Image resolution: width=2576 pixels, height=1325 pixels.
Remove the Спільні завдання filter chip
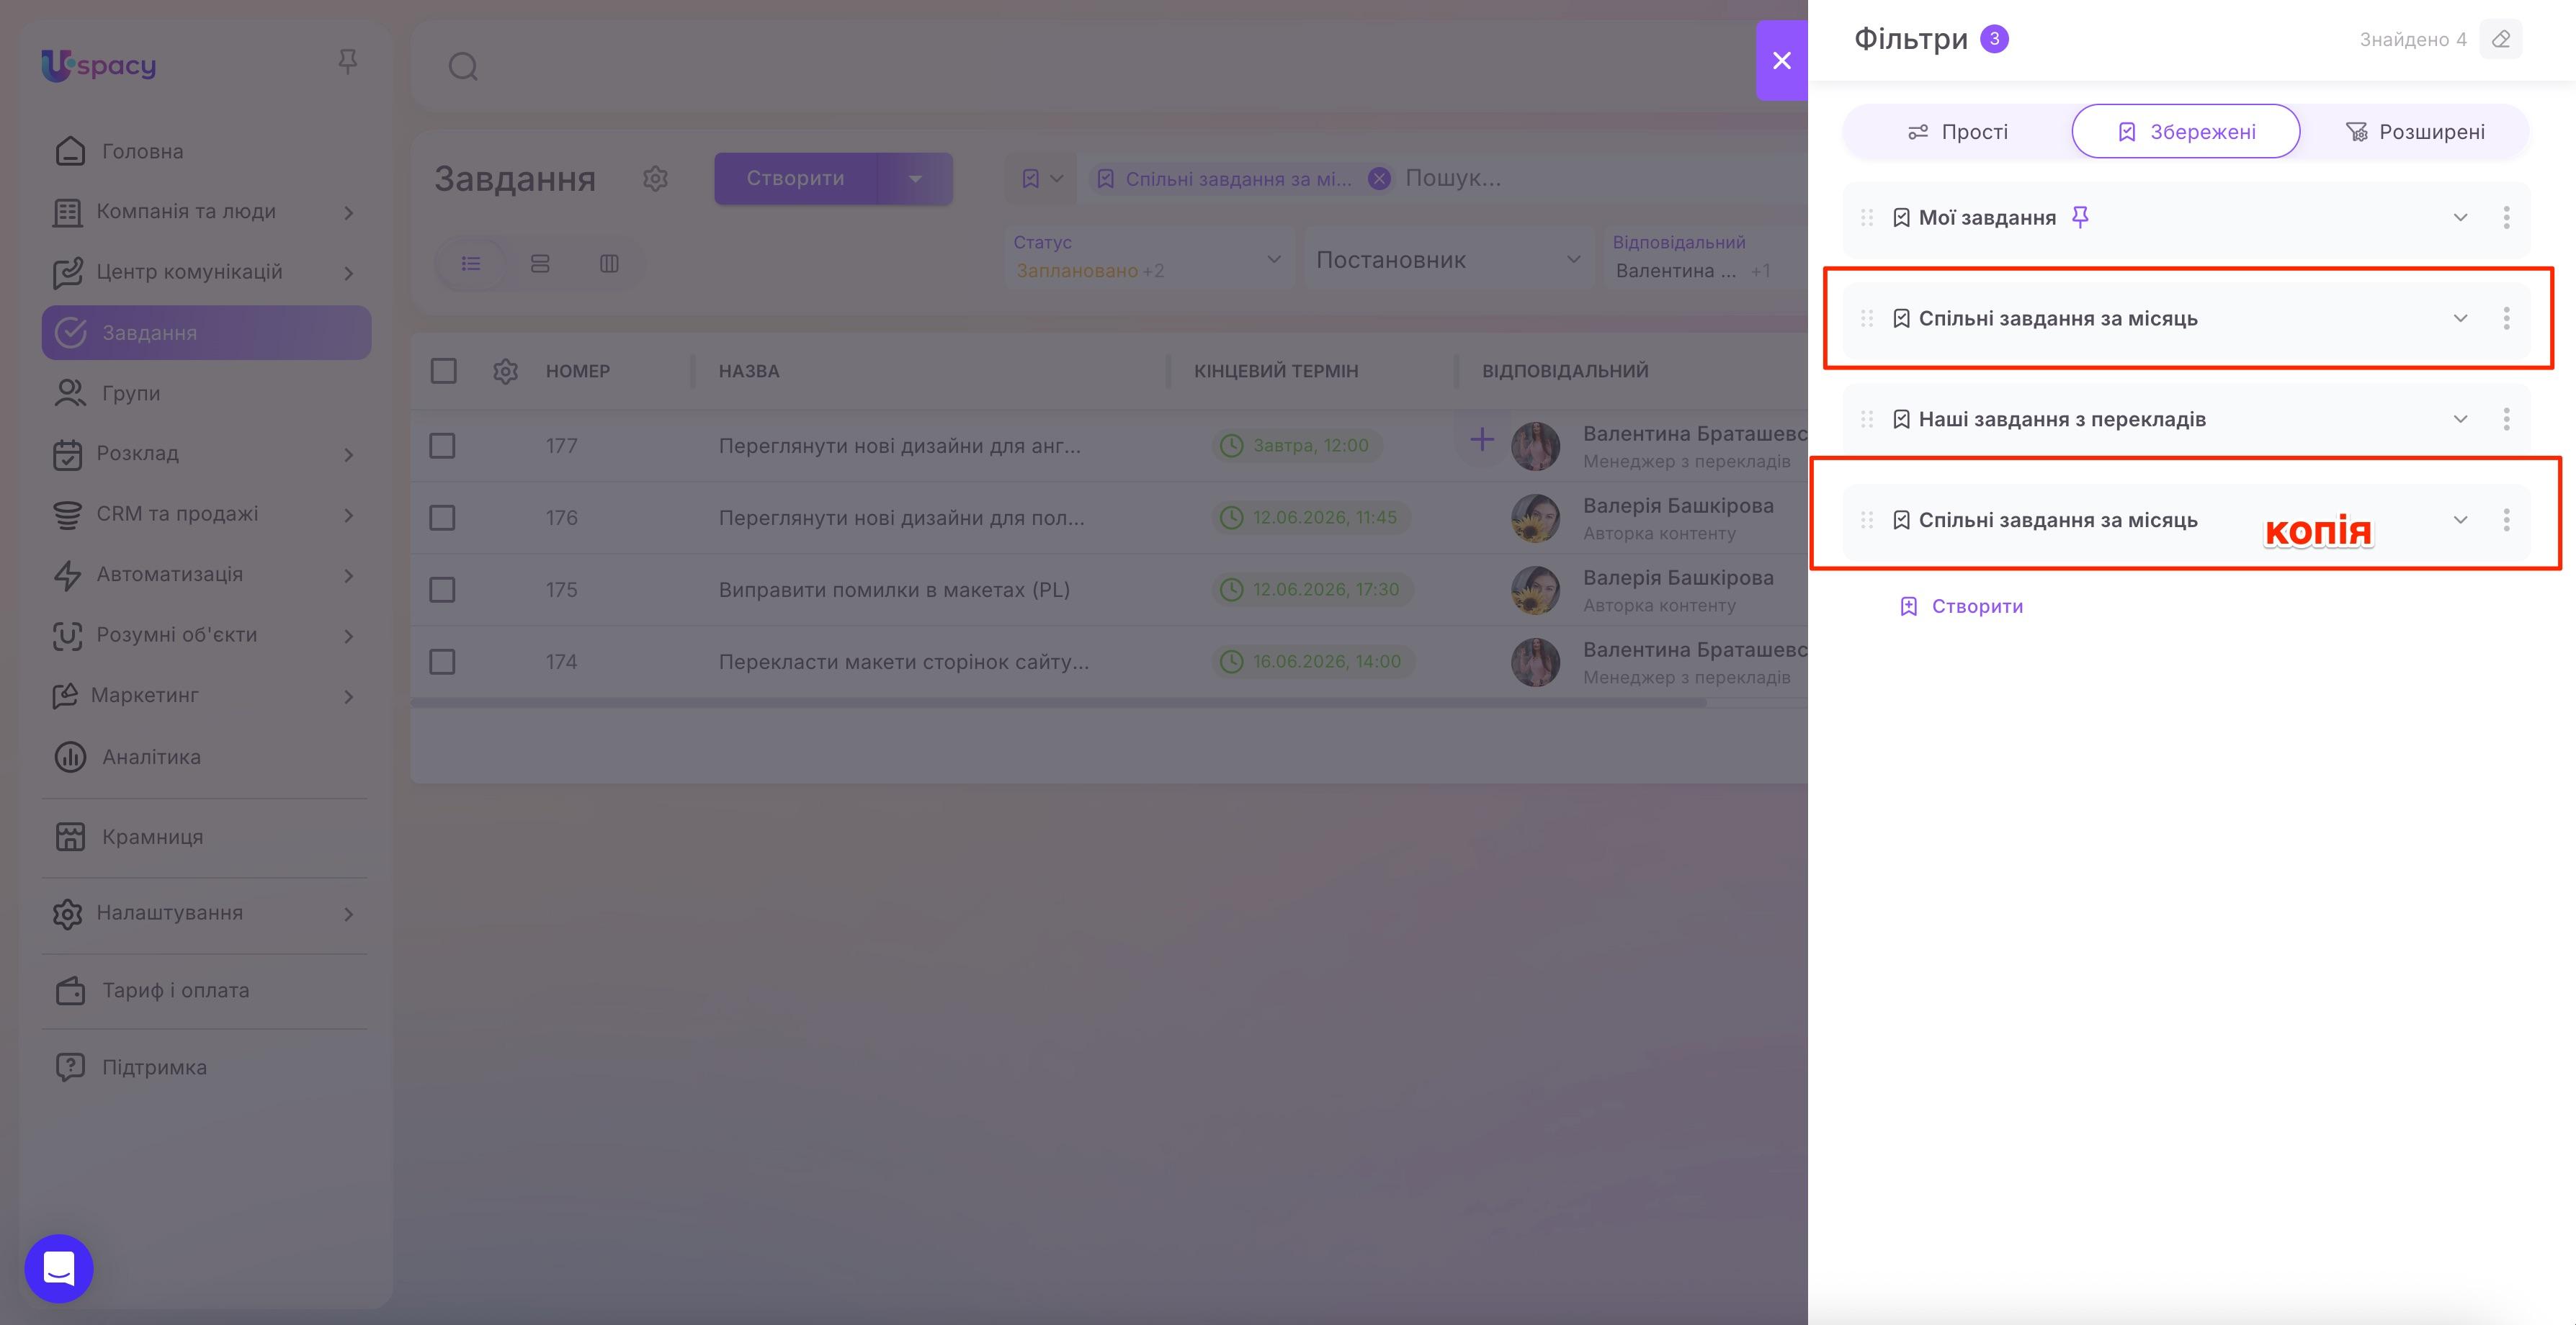(x=1379, y=179)
